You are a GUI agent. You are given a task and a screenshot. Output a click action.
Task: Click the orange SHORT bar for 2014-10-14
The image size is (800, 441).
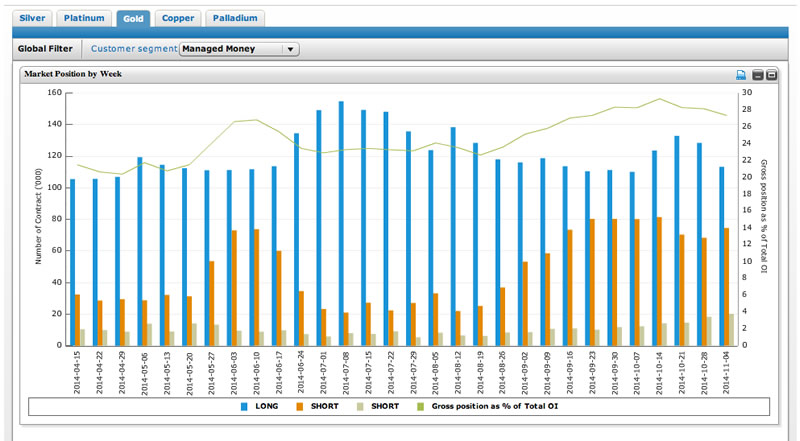[x=659, y=281]
